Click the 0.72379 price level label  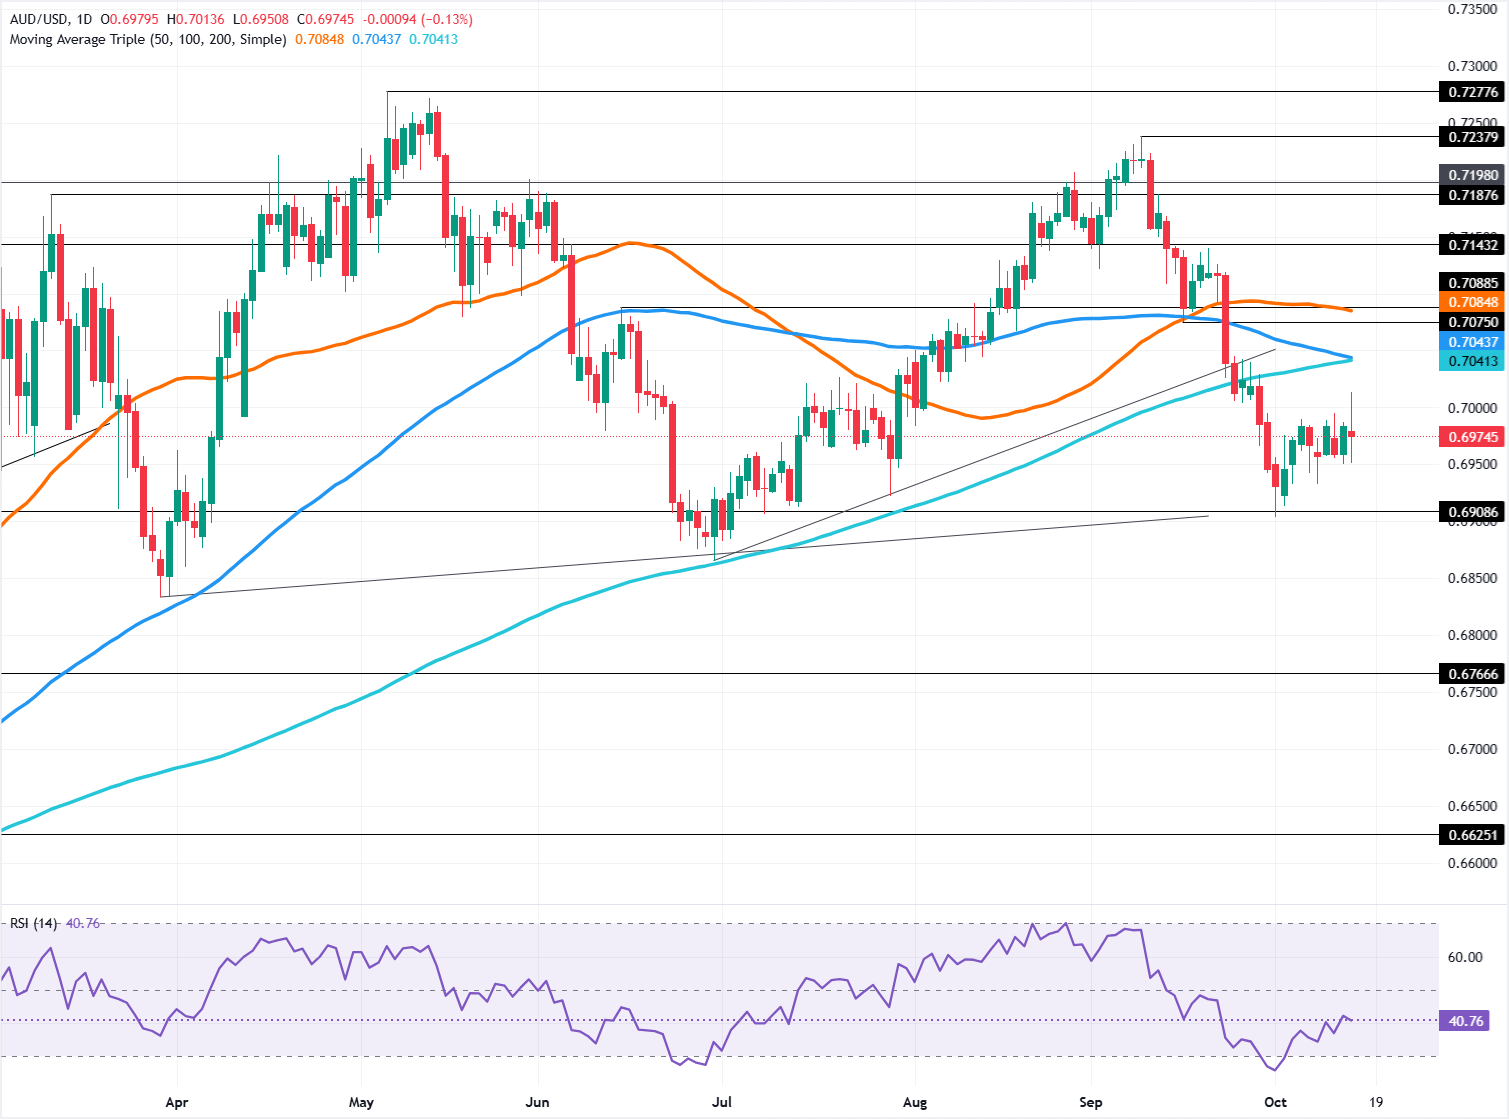point(1474,137)
